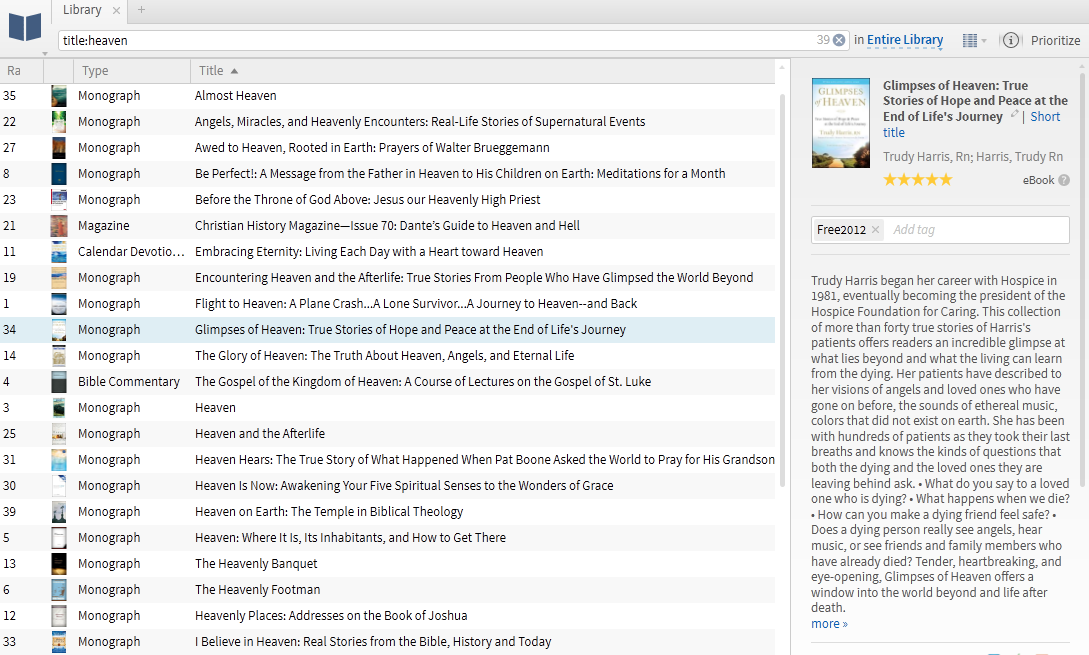Click the Prioritize button
The image size is (1089, 655).
(1055, 40)
